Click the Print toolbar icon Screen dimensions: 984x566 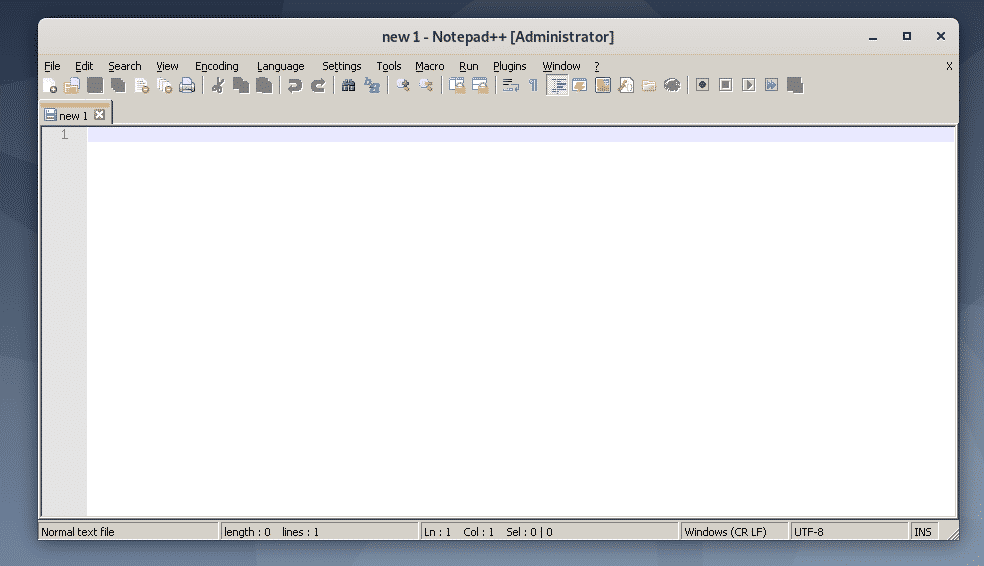(187, 85)
